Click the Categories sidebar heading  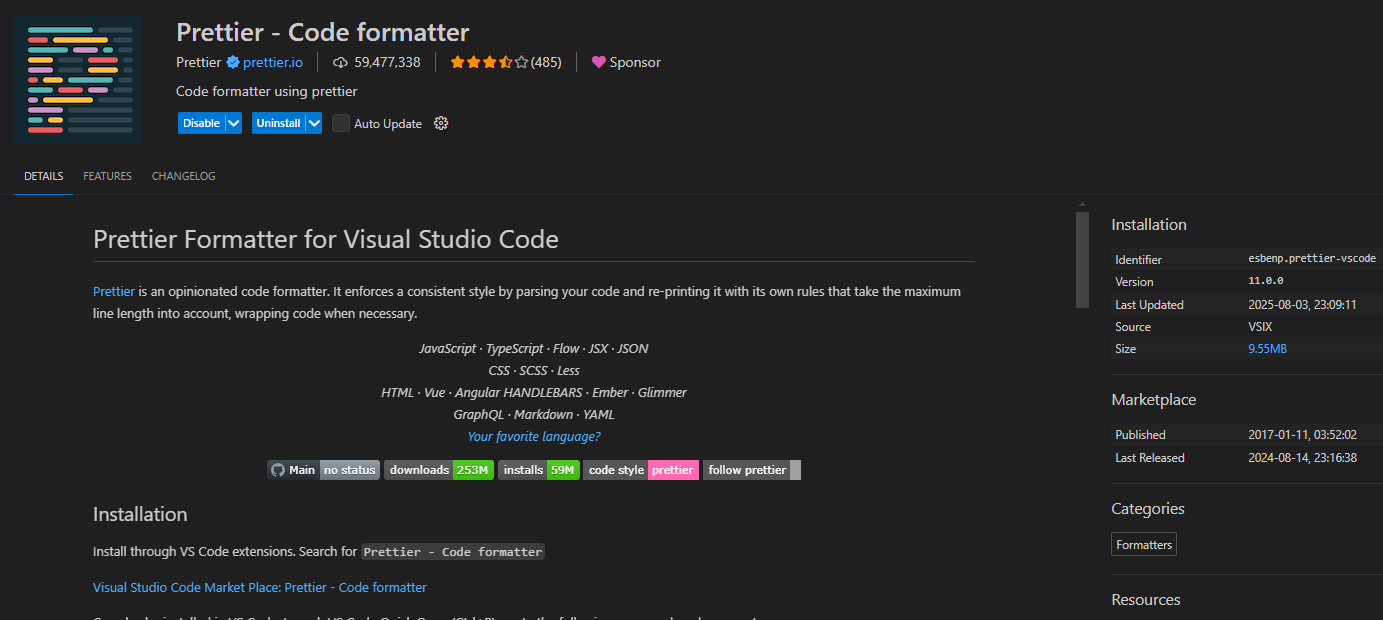click(x=1148, y=509)
